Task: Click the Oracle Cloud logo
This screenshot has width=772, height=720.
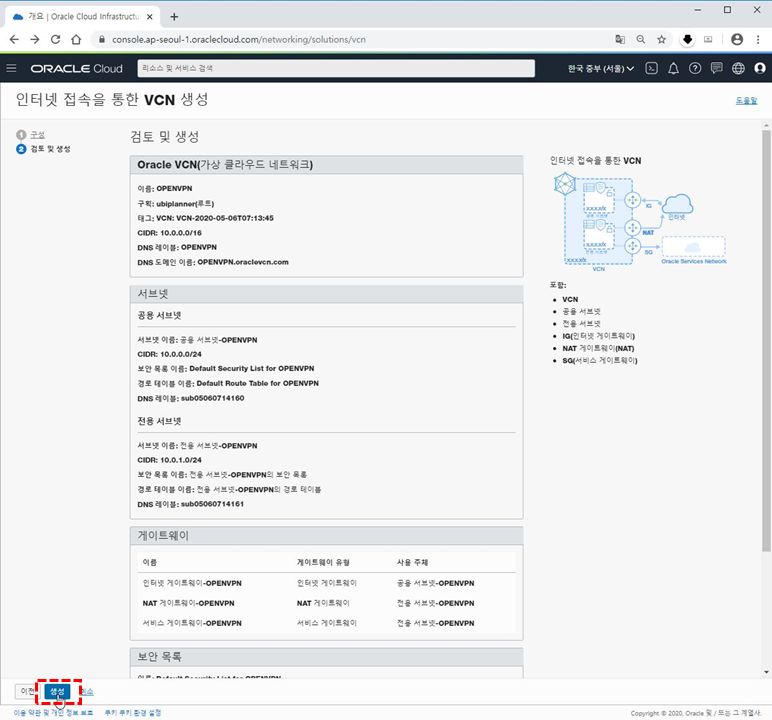Action: (76, 68)
